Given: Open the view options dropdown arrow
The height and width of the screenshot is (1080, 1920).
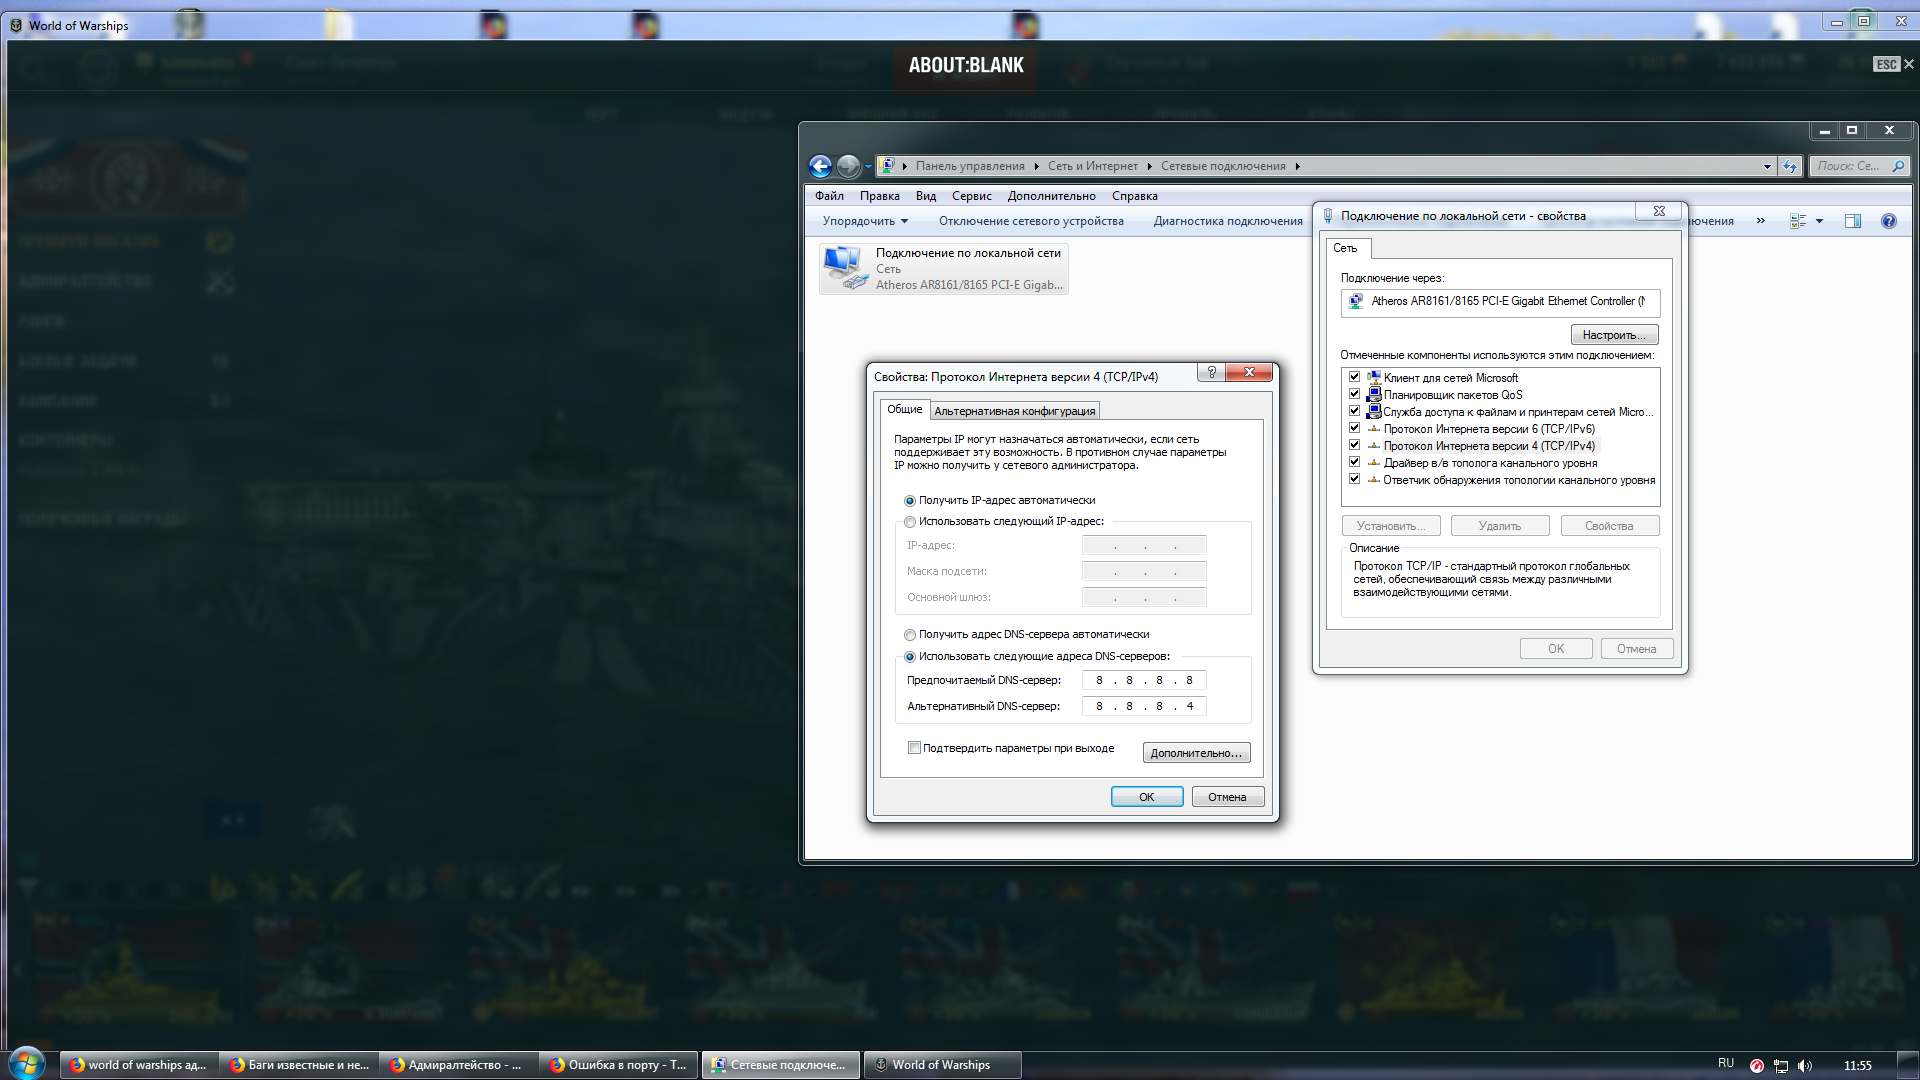Looking at the screenshot, I should point(1819,221).
